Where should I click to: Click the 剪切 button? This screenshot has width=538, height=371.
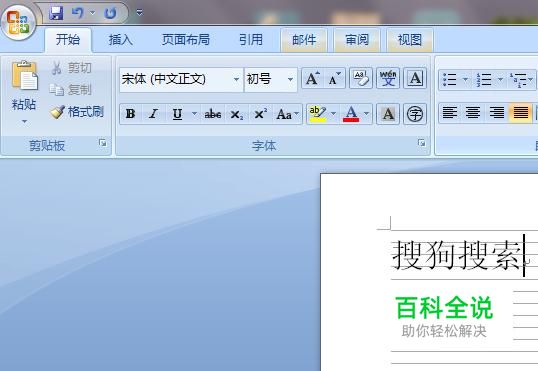pos(71,68)
